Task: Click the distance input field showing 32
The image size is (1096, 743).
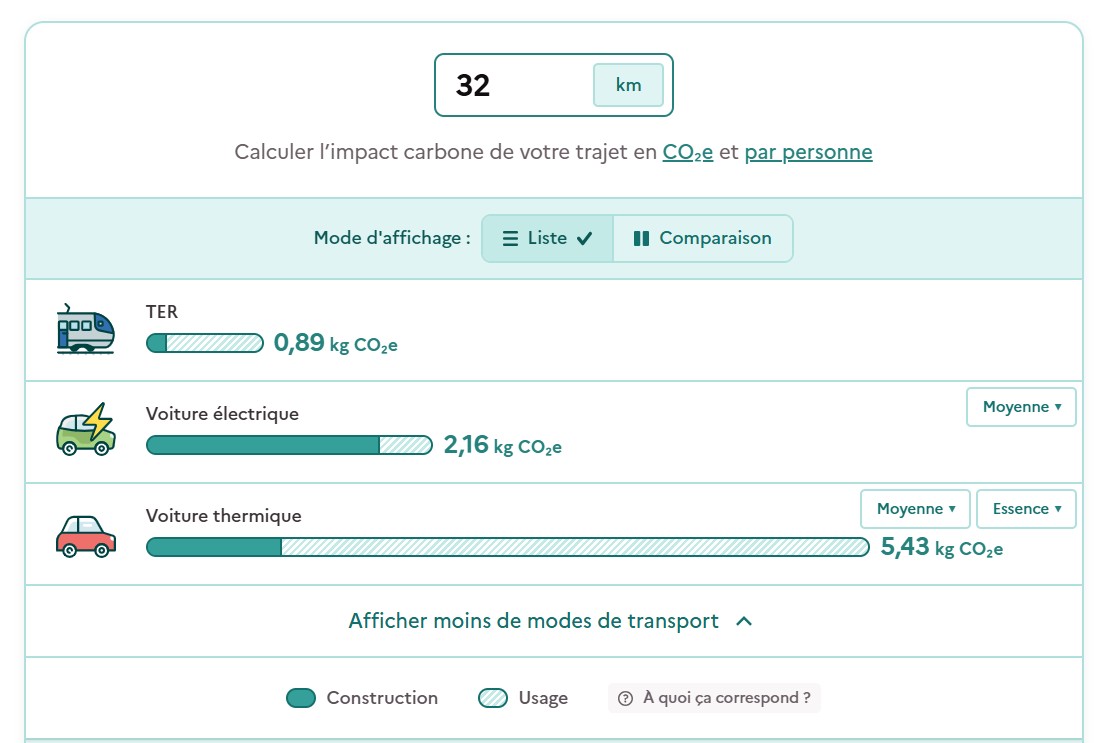Action: pos(516,85)
